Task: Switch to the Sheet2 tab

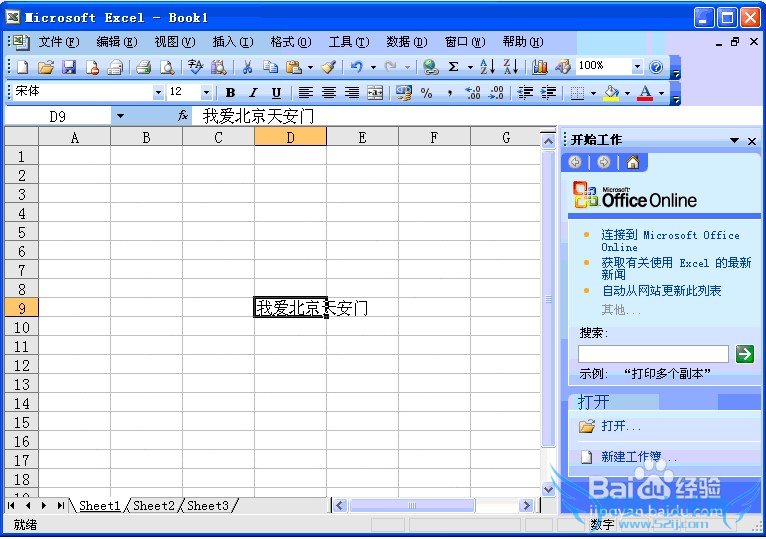Action: pyautogui.click(x=154, y=506)
